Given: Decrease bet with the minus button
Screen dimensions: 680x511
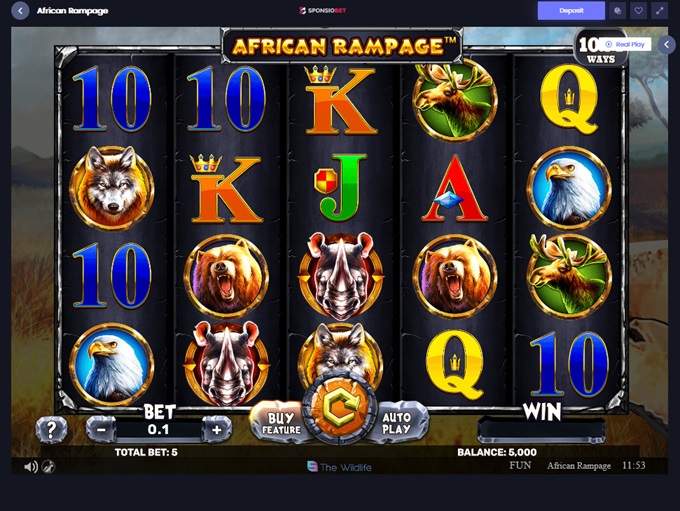Looking at the screenshot, I should coord(101,429).
